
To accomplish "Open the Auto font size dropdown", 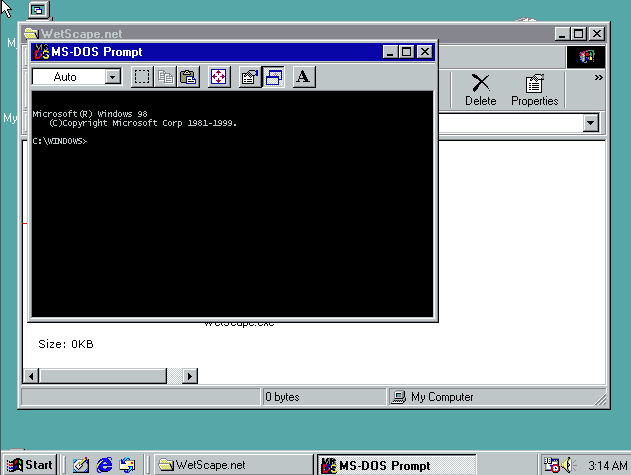I will 113,76.
